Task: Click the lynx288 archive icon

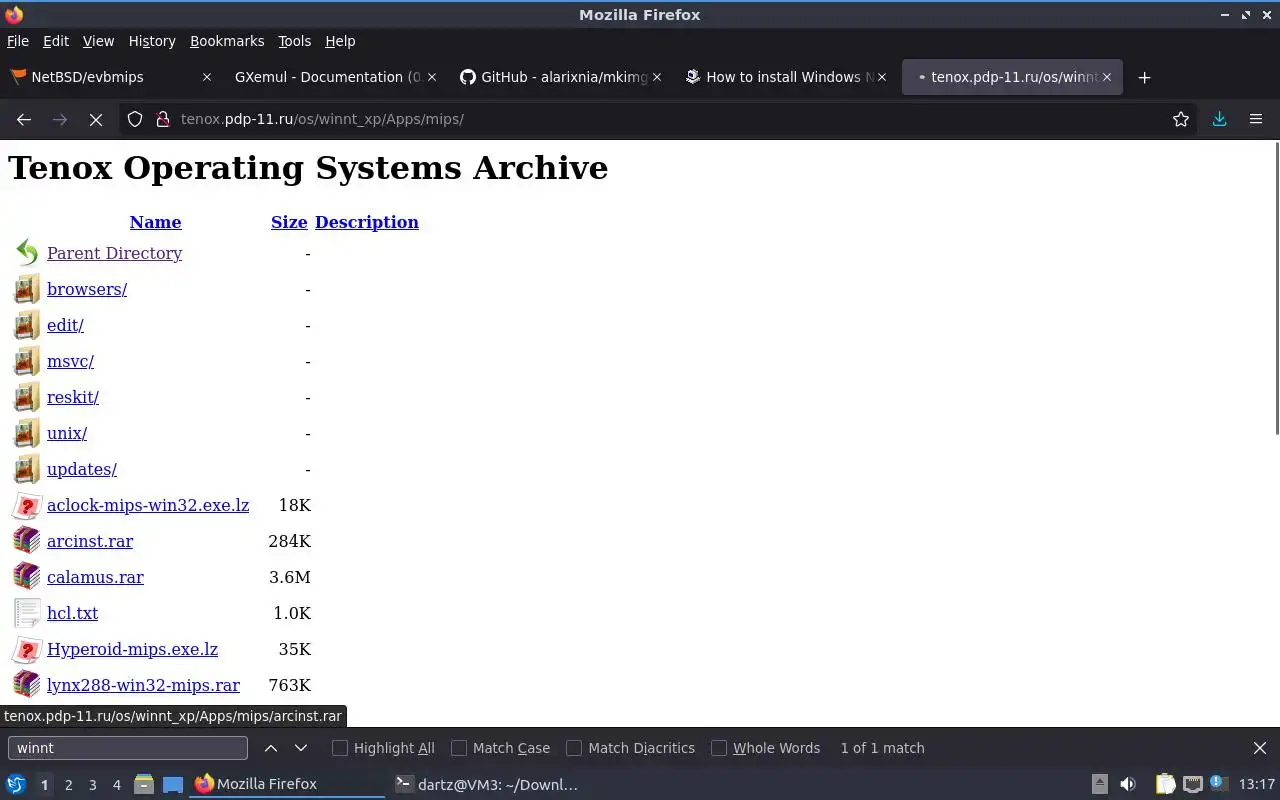Action: tap(27, 685)
